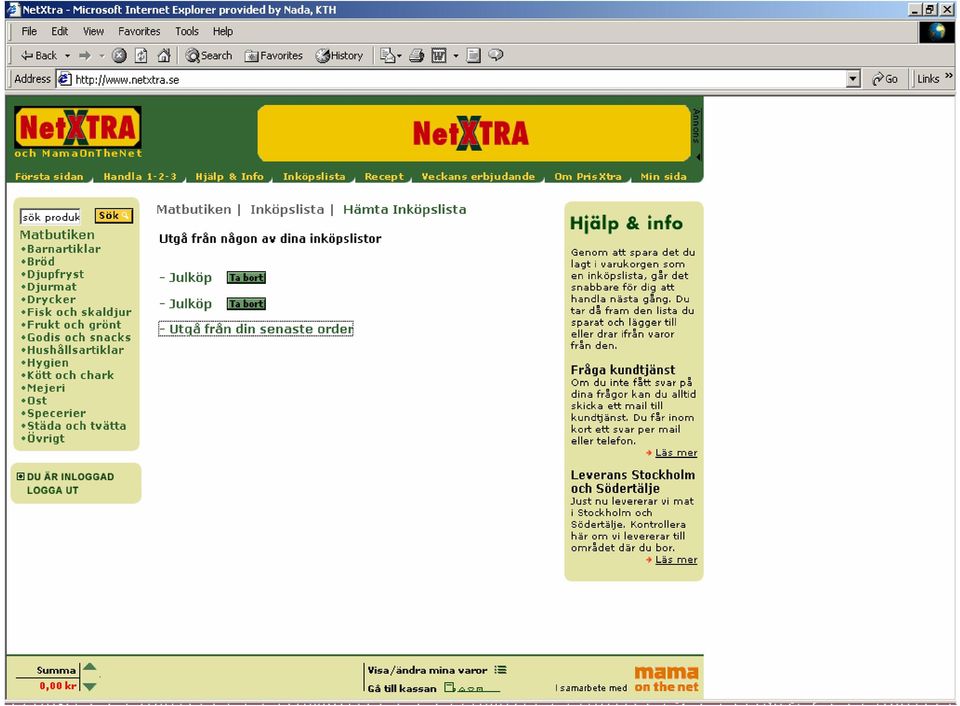Open the Edit menu

pyautogui.click(x=59, y=31)
